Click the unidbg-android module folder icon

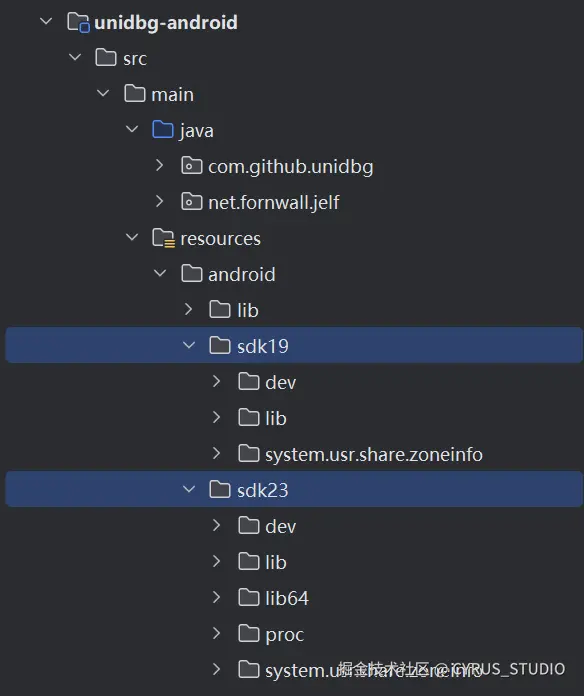(78, 22)
